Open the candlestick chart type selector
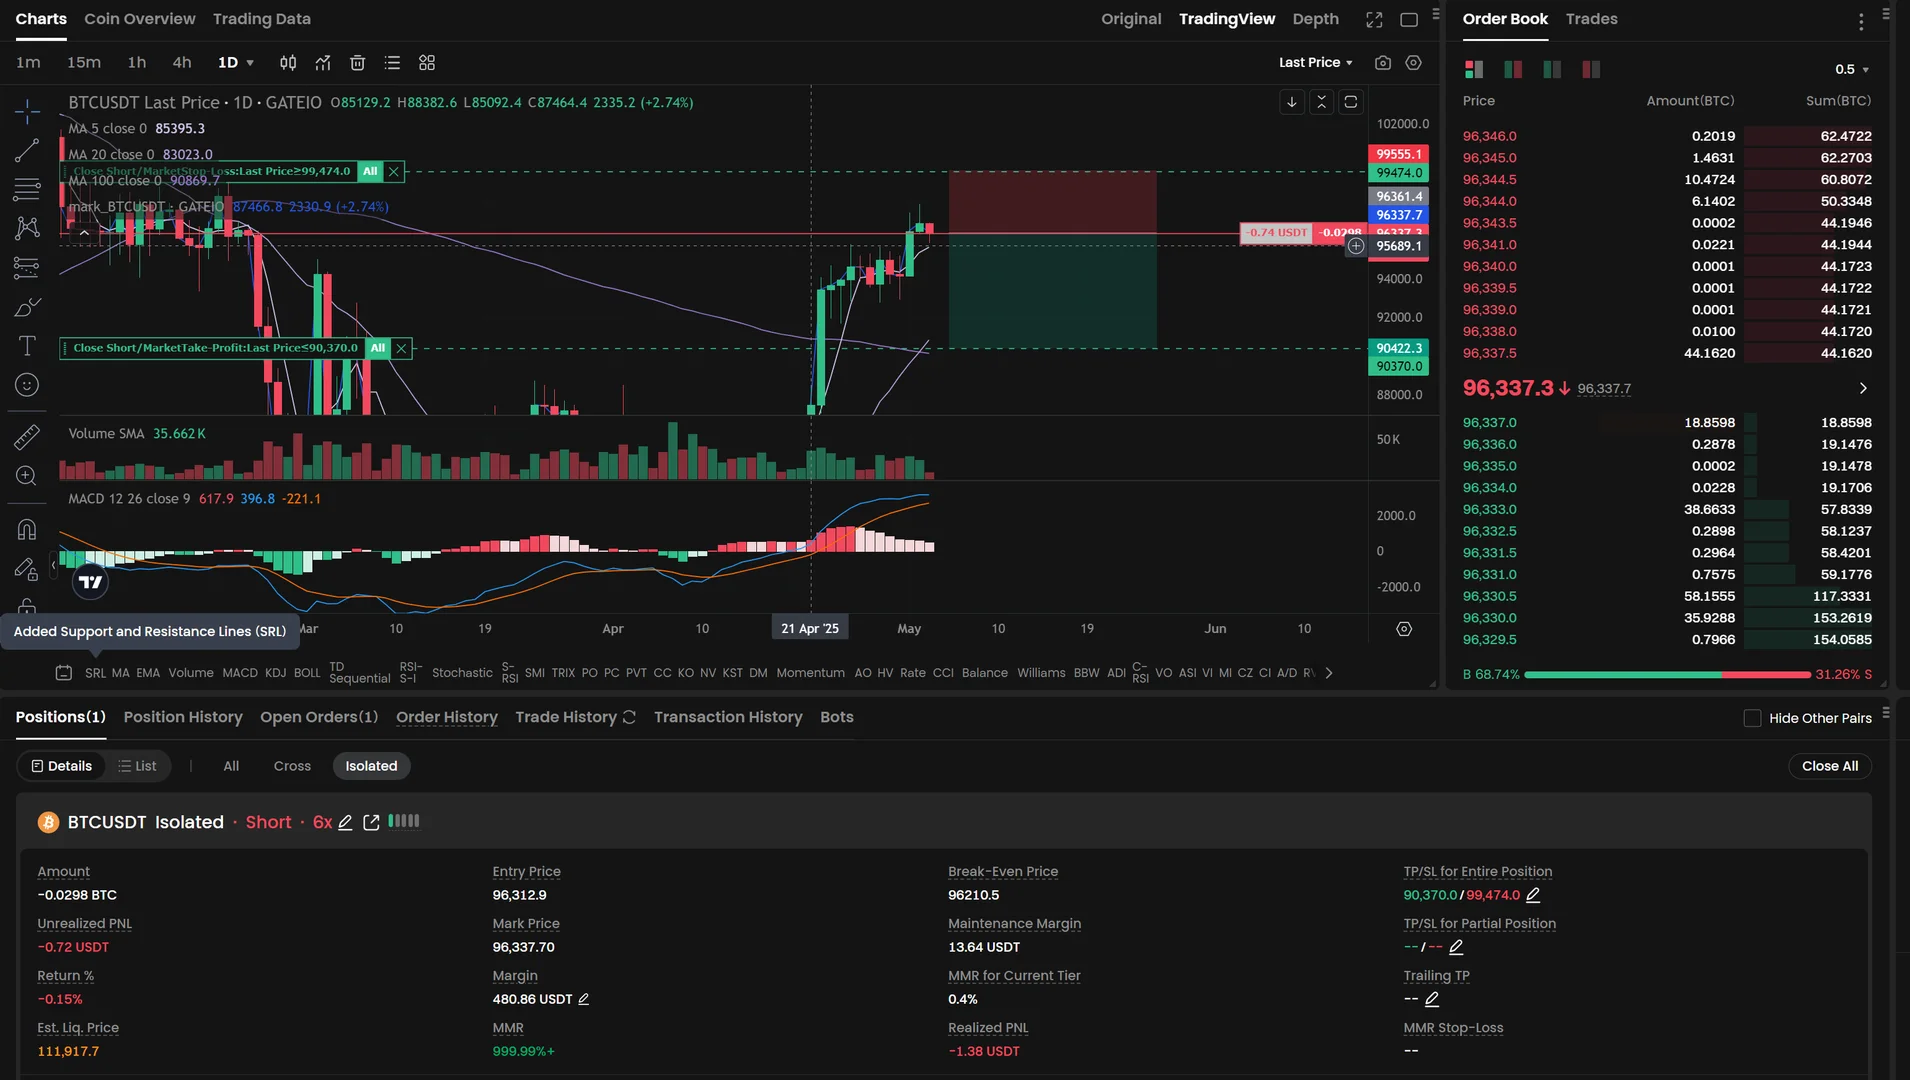This screenshot has height=1080, width=1910. pos(288,63)
